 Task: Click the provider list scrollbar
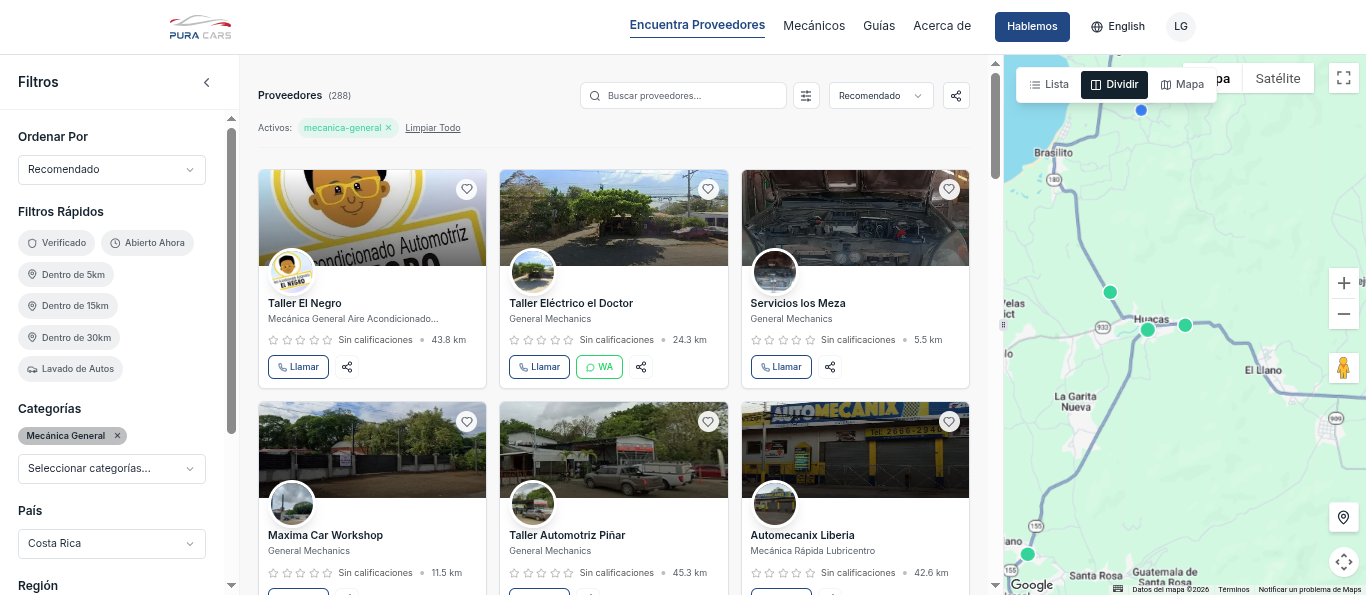click(995, 126)
